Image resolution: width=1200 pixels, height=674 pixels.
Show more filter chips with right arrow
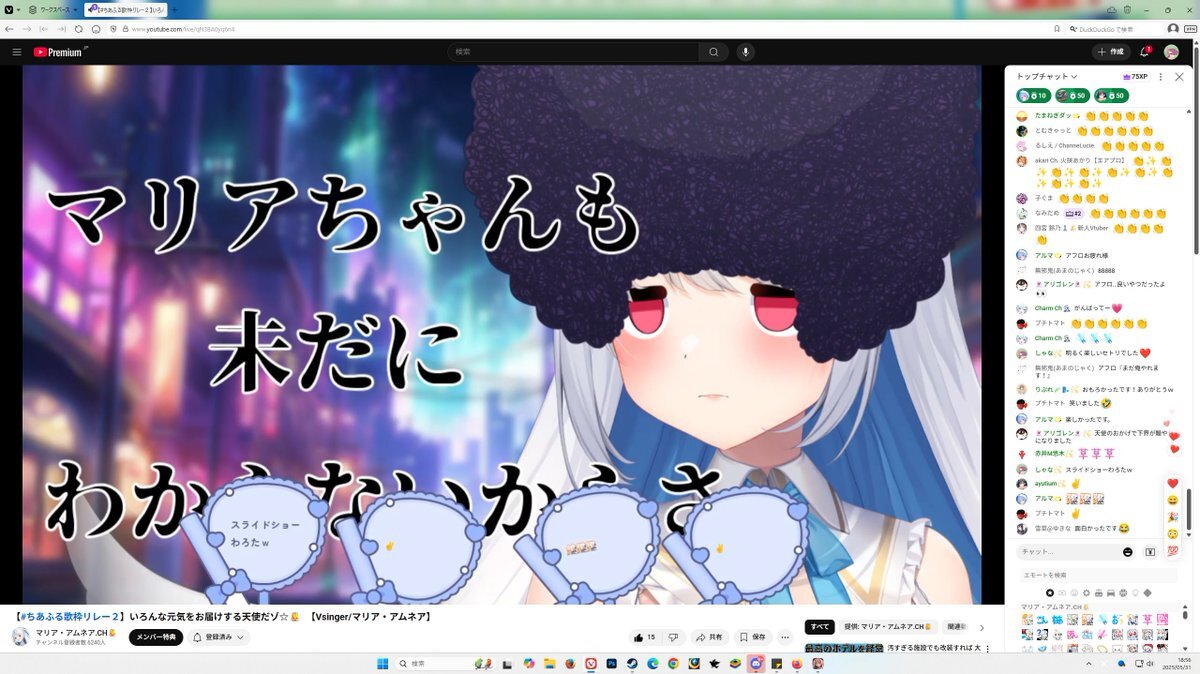point(981,628)
